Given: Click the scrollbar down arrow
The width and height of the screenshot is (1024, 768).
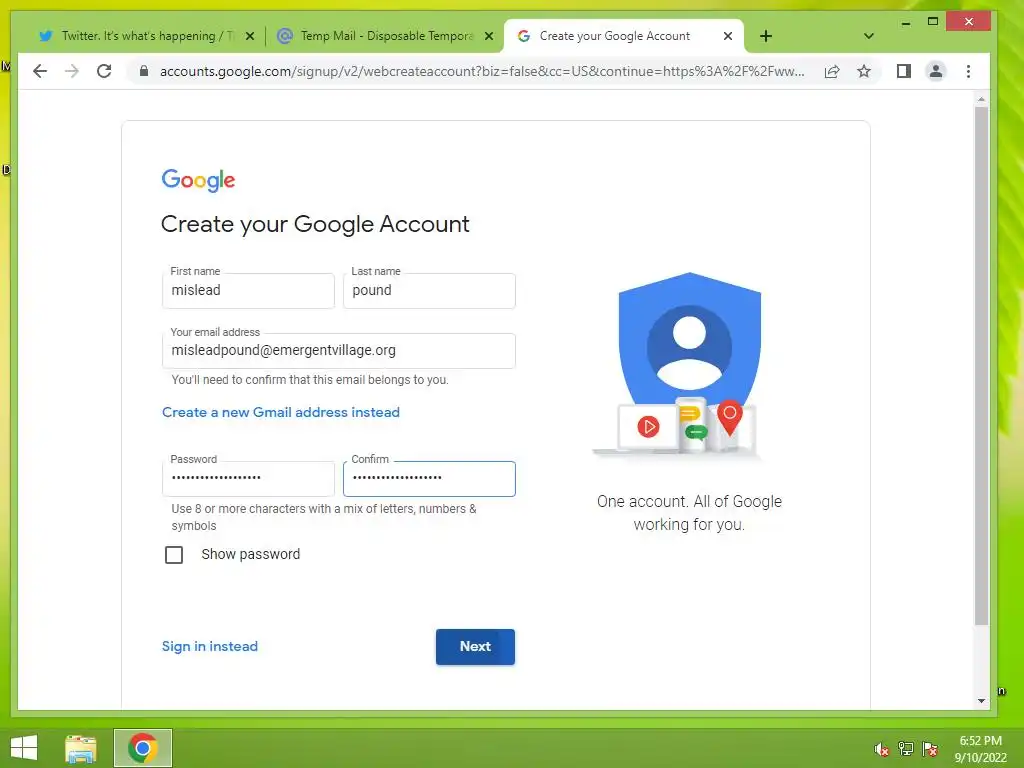Looking at the screenshot, I should [x=981, y=701].
